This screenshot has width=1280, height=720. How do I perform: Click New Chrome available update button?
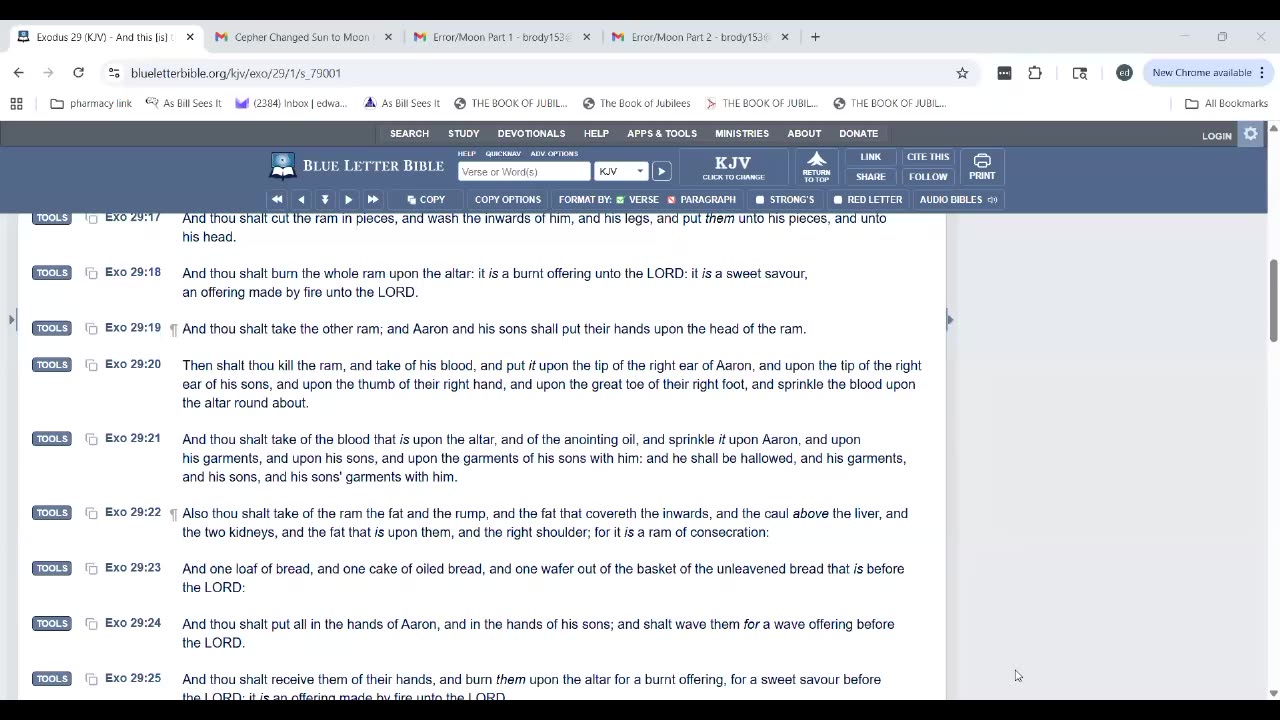point(1208,73)
